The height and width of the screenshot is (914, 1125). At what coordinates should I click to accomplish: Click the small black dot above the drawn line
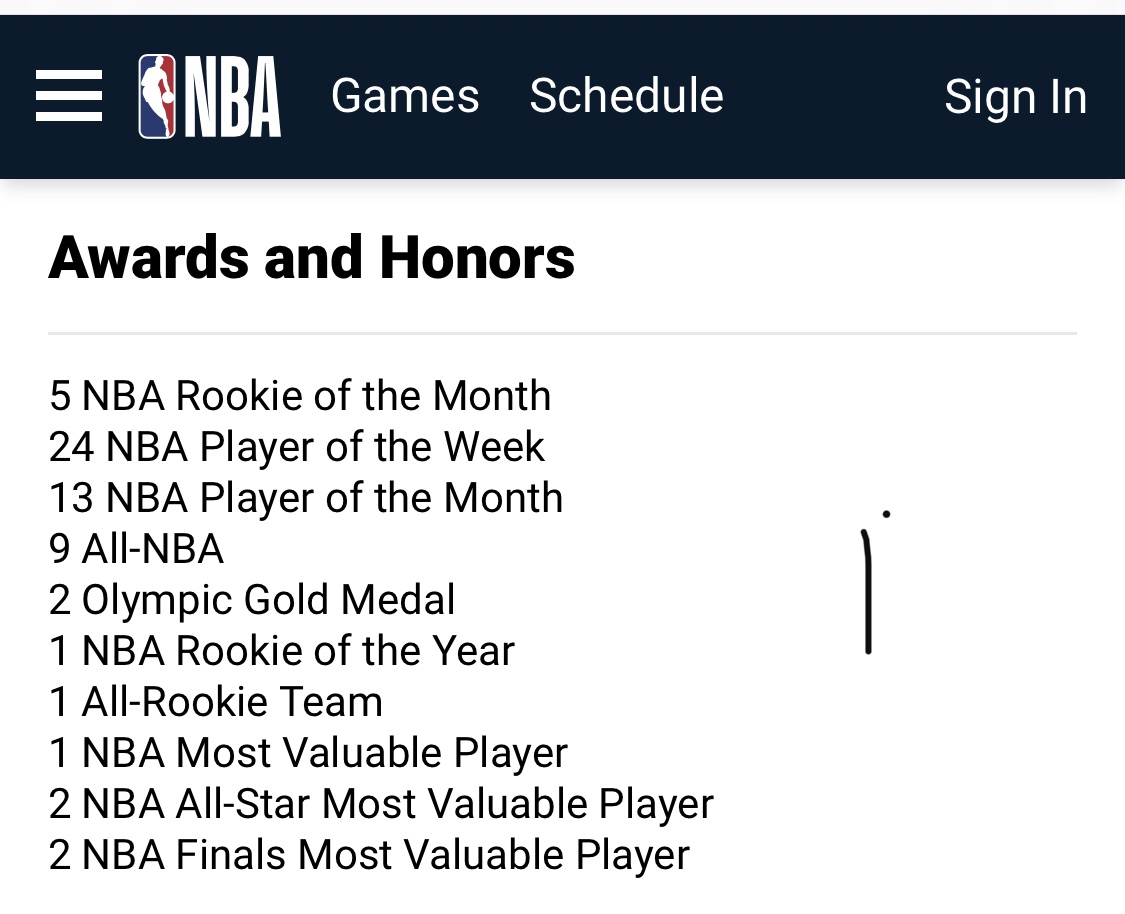tap(886, 514)
